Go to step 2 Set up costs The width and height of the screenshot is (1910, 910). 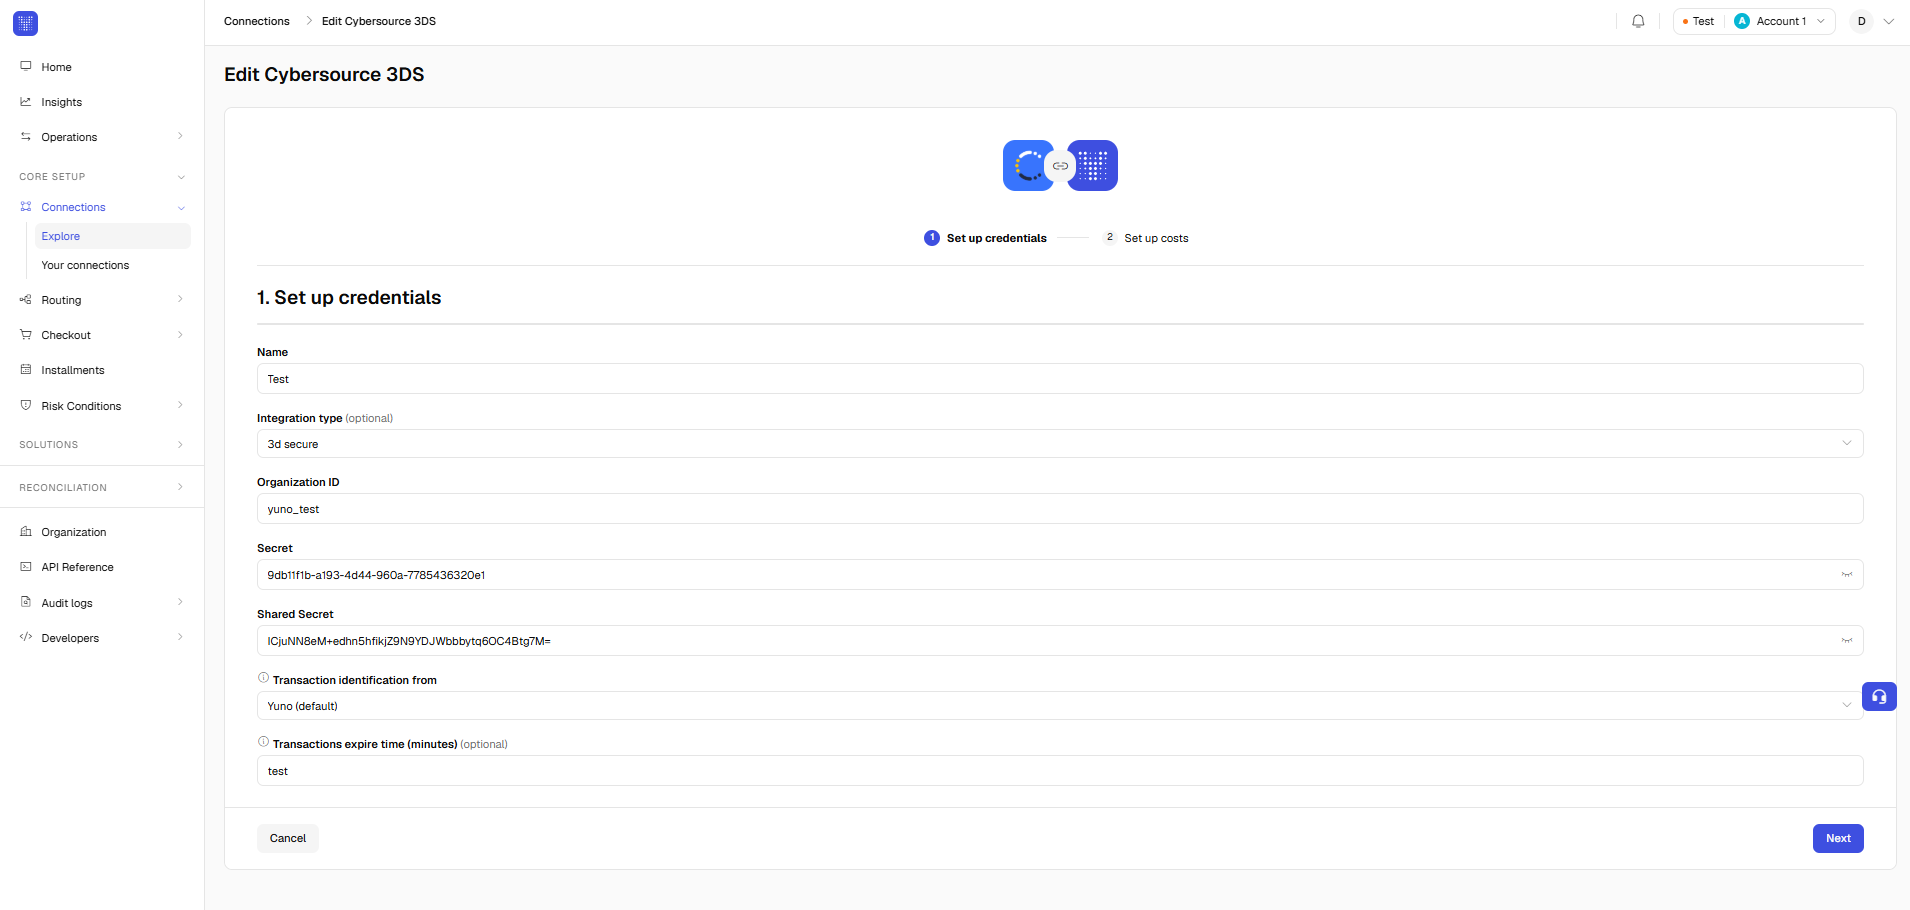pyautogui.click(x=1146, y=238)
